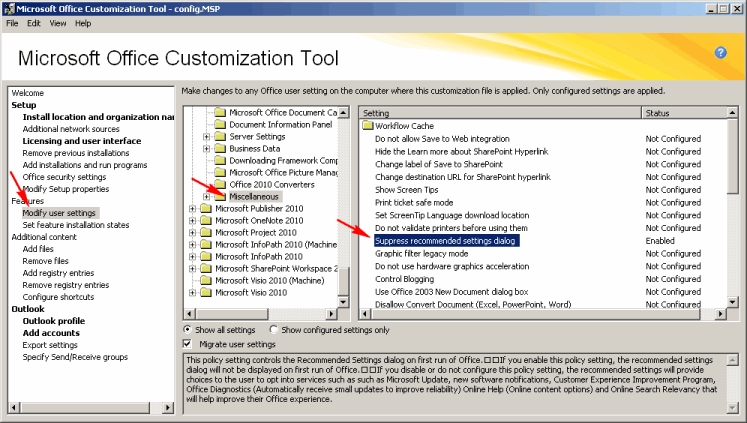Click the Microsoft Publisher 2010 folder icon

(206, 209)
